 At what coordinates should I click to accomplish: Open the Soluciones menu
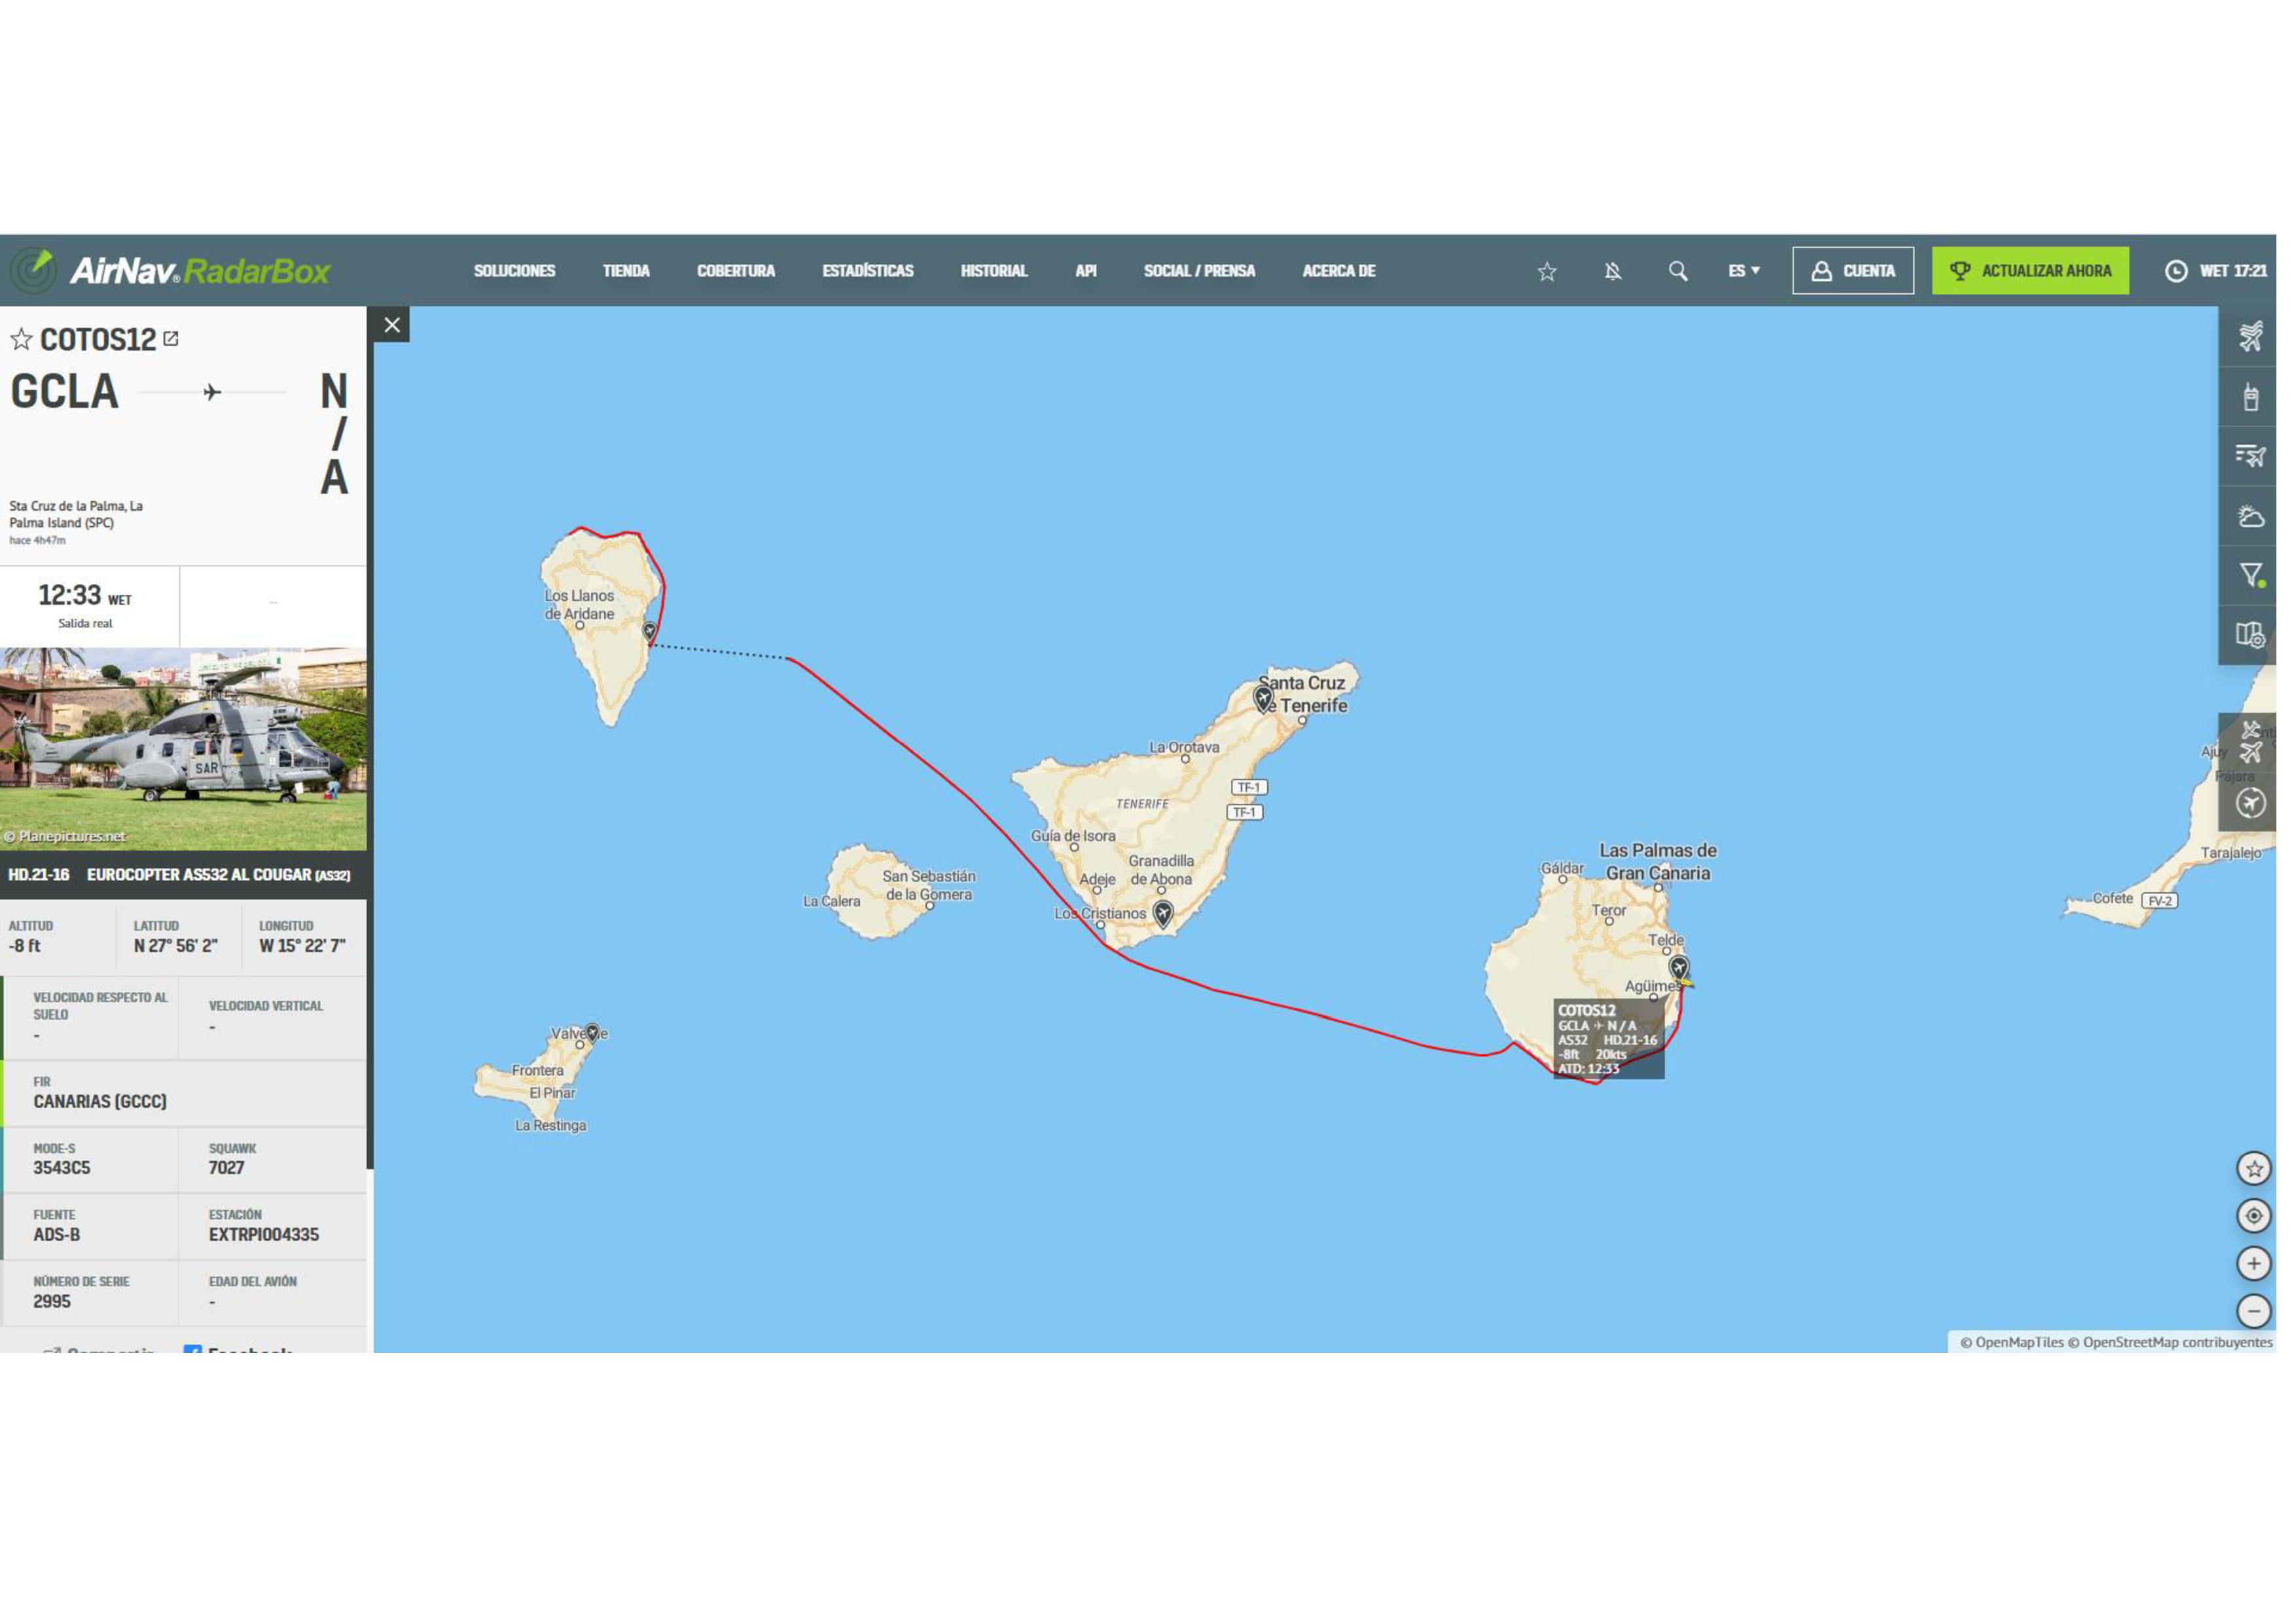(514, 271)
